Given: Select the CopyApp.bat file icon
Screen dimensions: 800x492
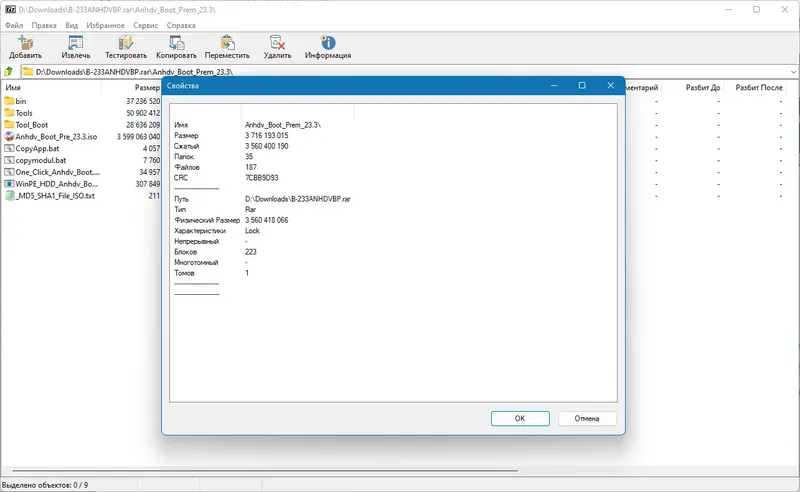Looking at the screenshot, I should tap(9, 149).
